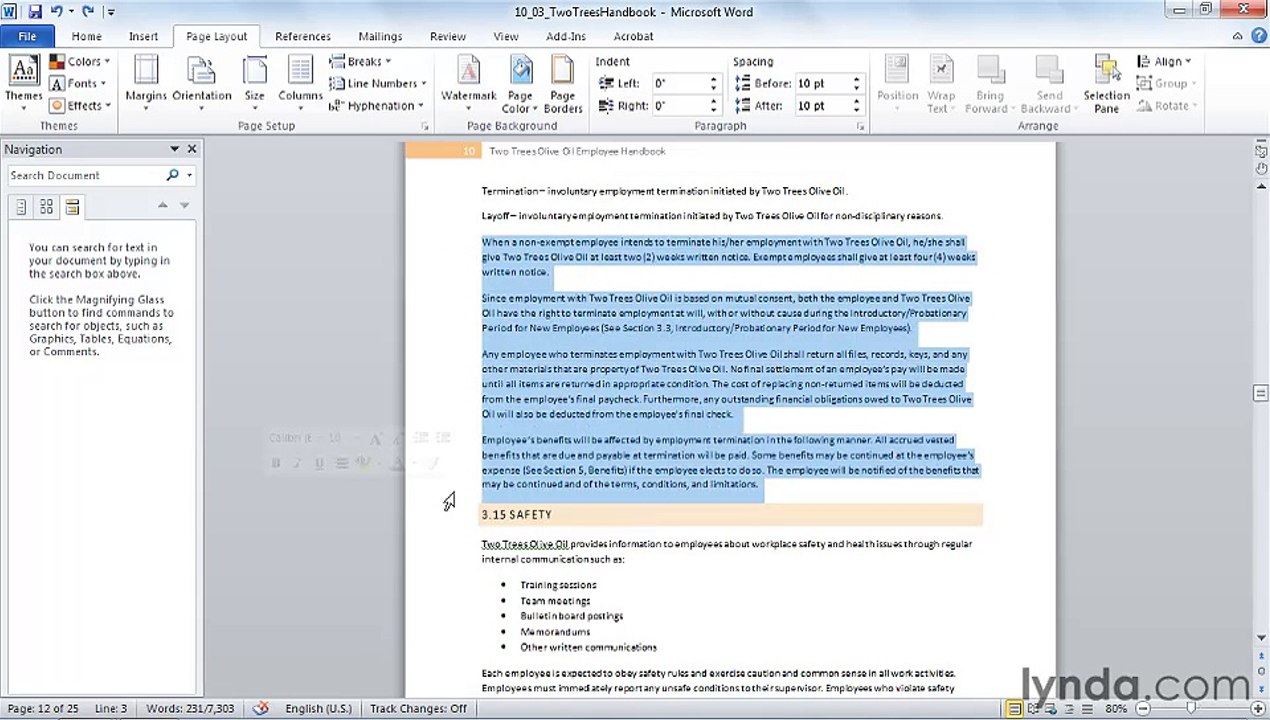The width and height of the screenshot is (1270, 720).
Task: Click the Page: 12 of 25 status
Action: (x=43, y=708)
